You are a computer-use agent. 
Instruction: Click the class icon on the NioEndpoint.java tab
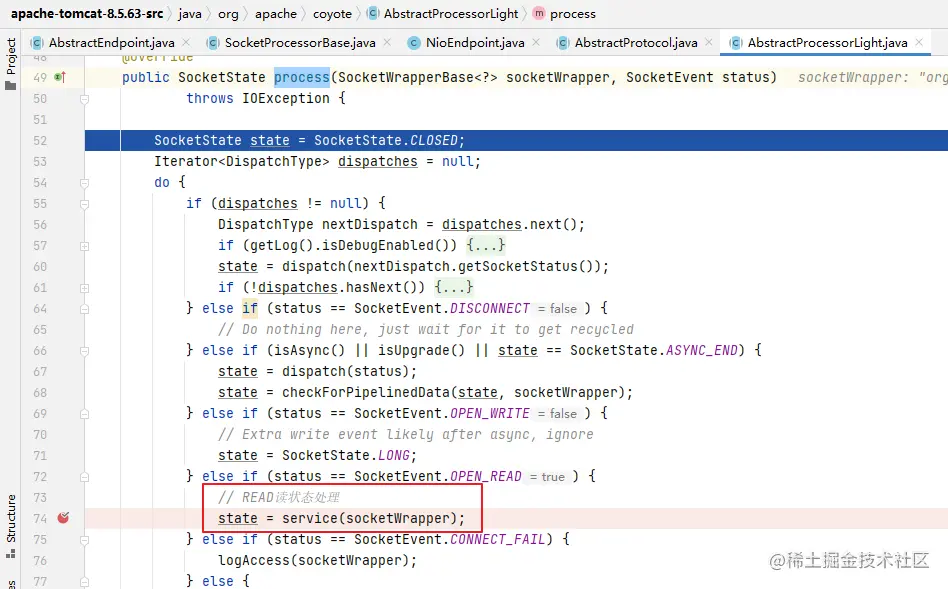click(x=414, y=43)
